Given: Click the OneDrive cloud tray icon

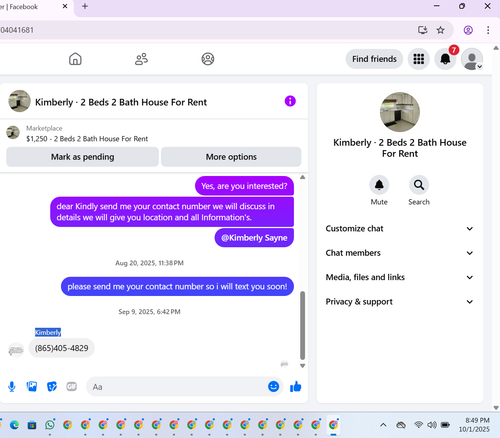Looking at the screenshot, I should coord(401,425).
